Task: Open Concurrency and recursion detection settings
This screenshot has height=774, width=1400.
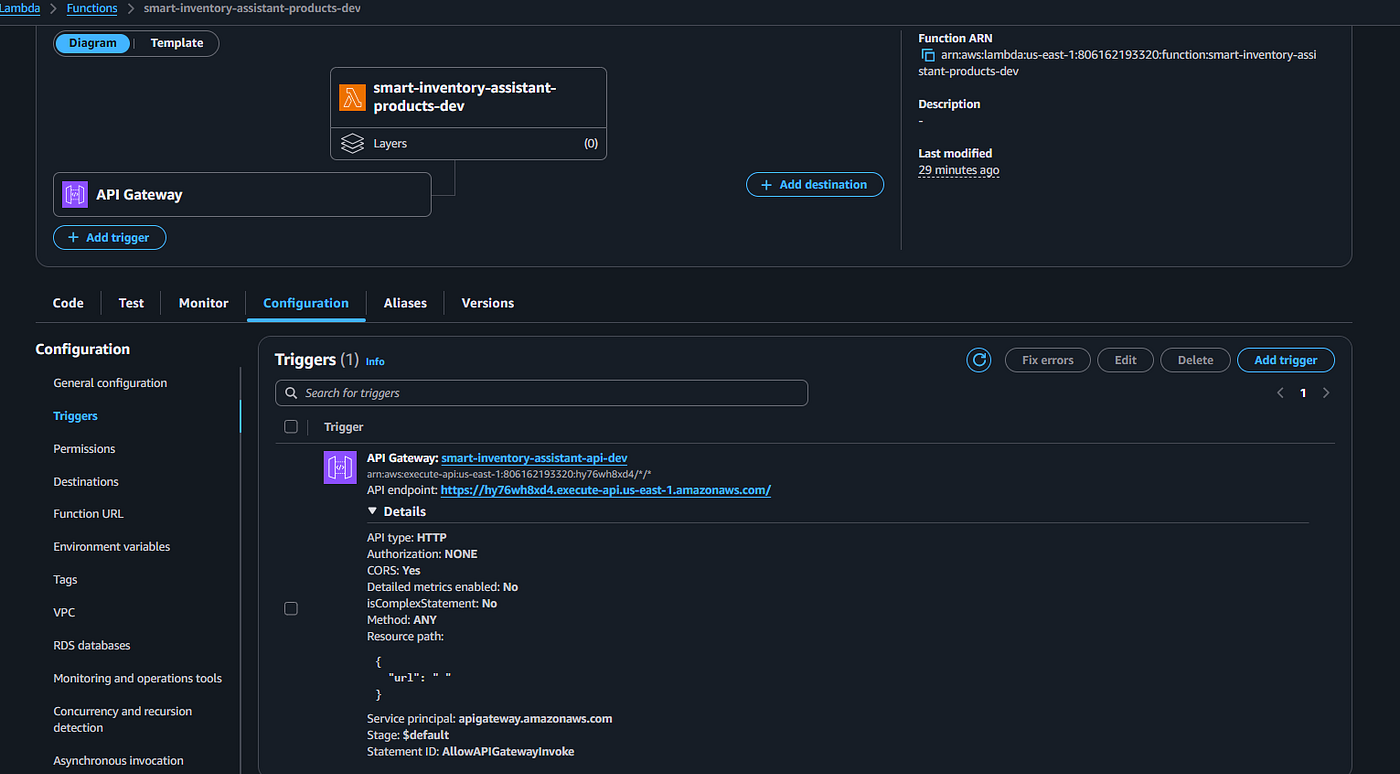Action: pyautogui.click(x=123, y=719)
